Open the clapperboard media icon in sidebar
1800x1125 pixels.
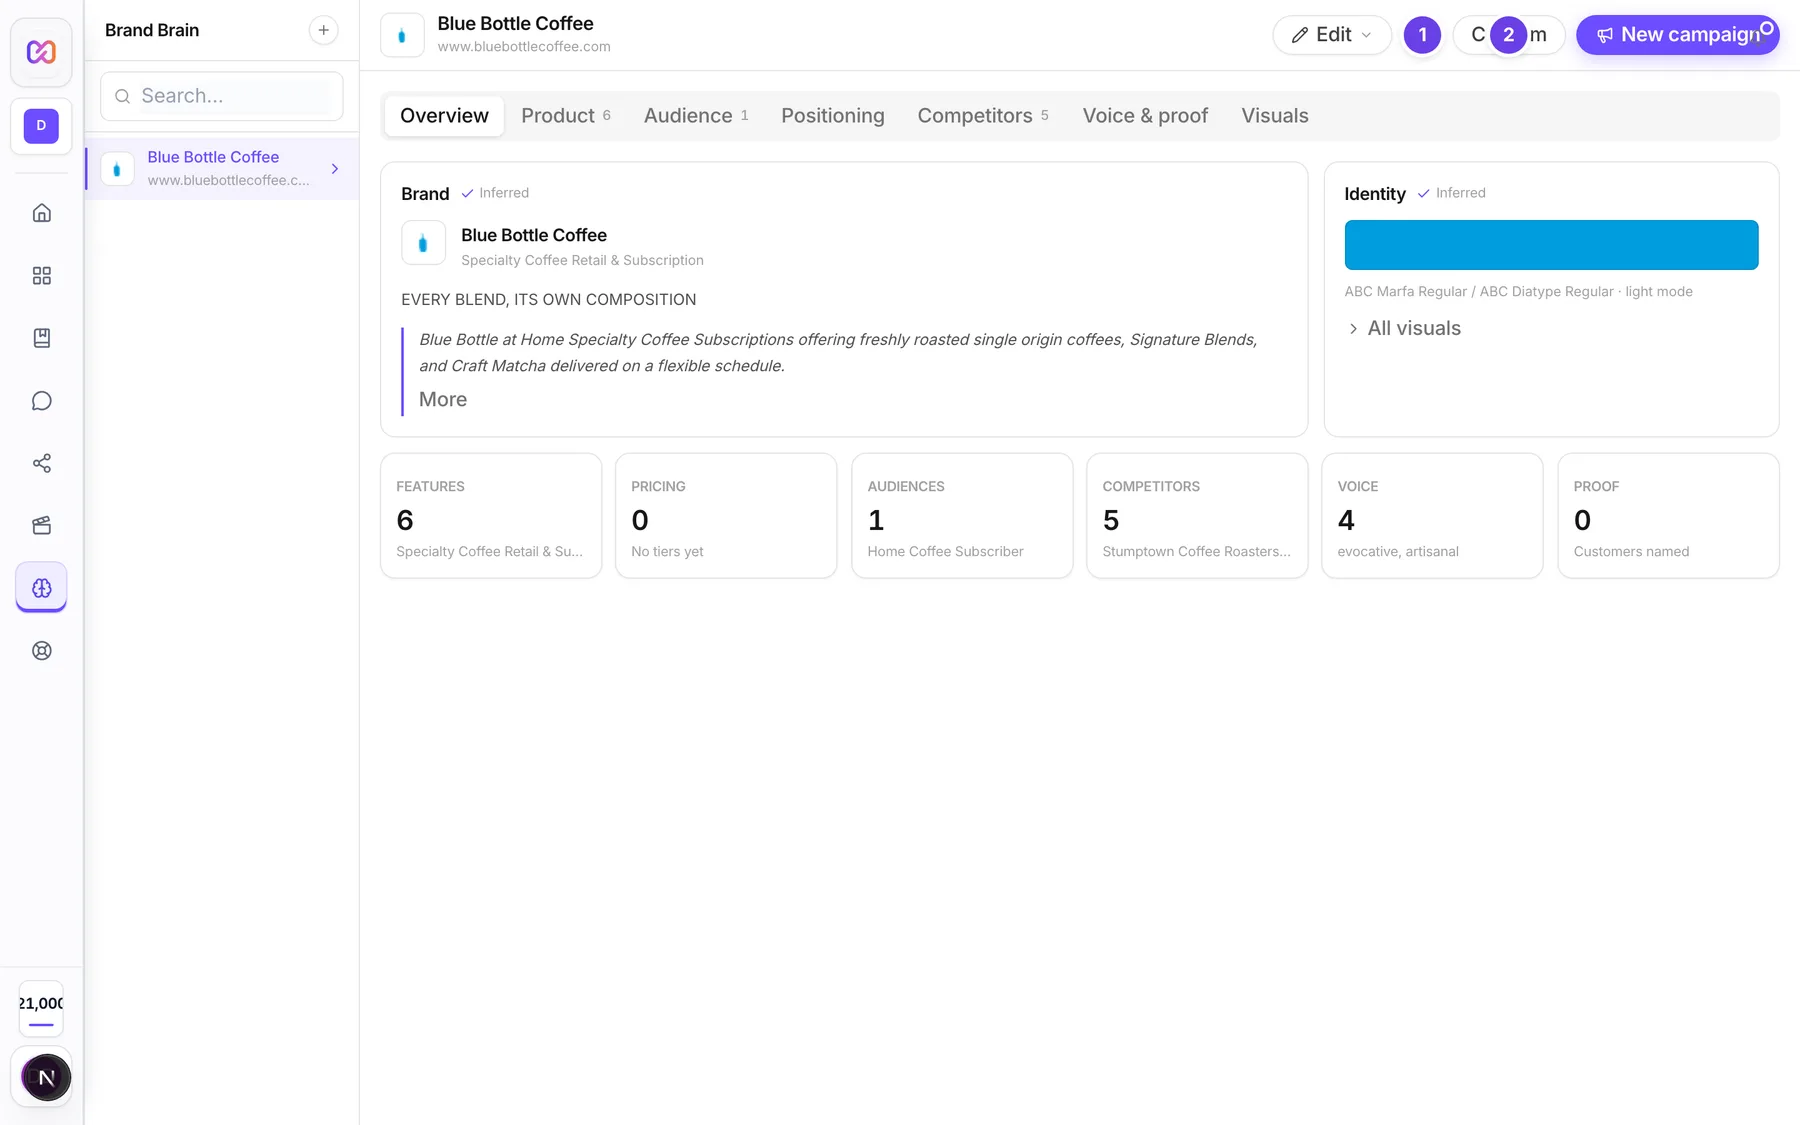(x=41, y=526)
